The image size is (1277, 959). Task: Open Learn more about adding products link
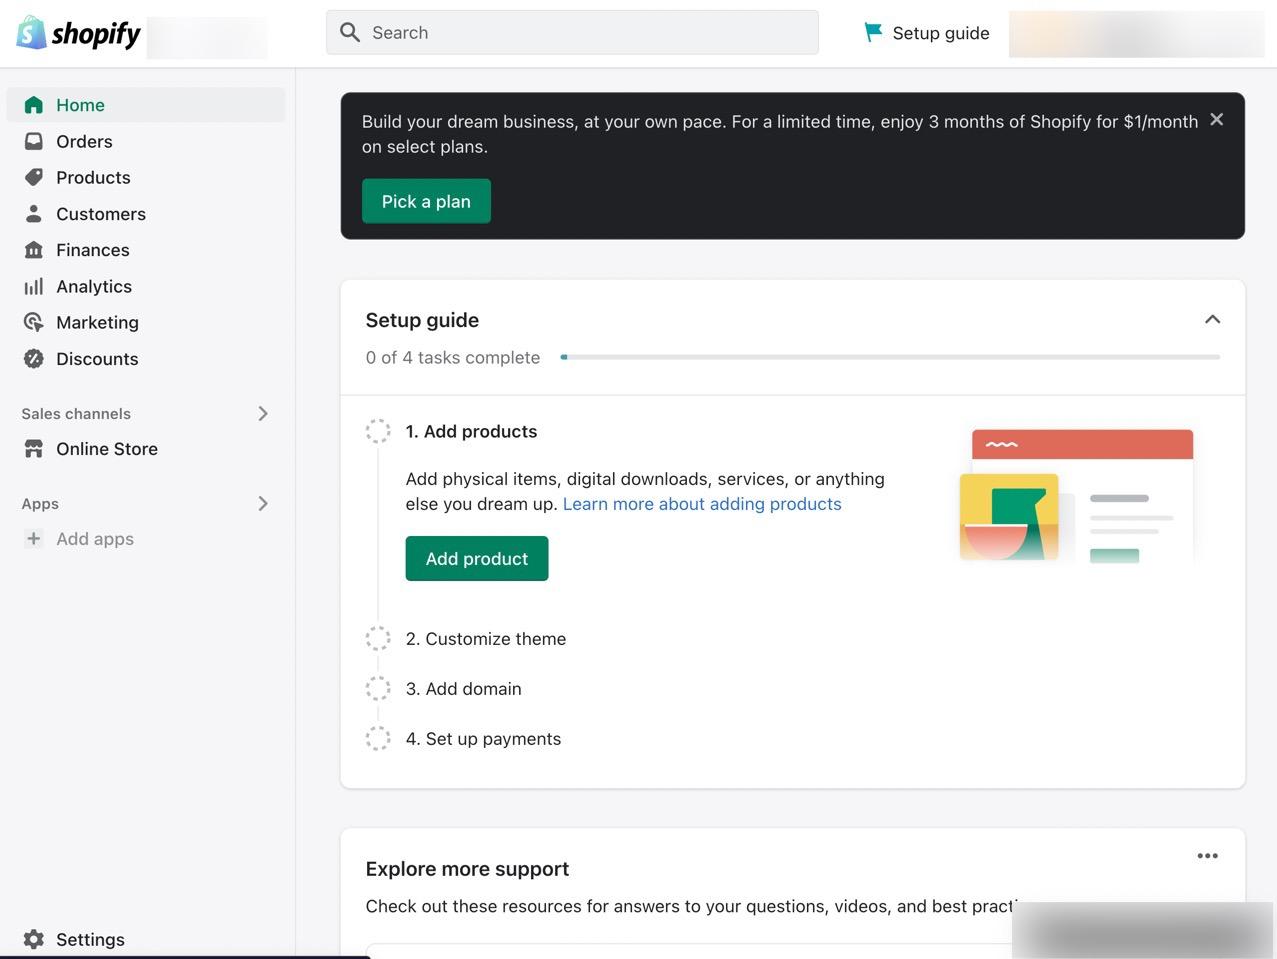tap(702, 504)
